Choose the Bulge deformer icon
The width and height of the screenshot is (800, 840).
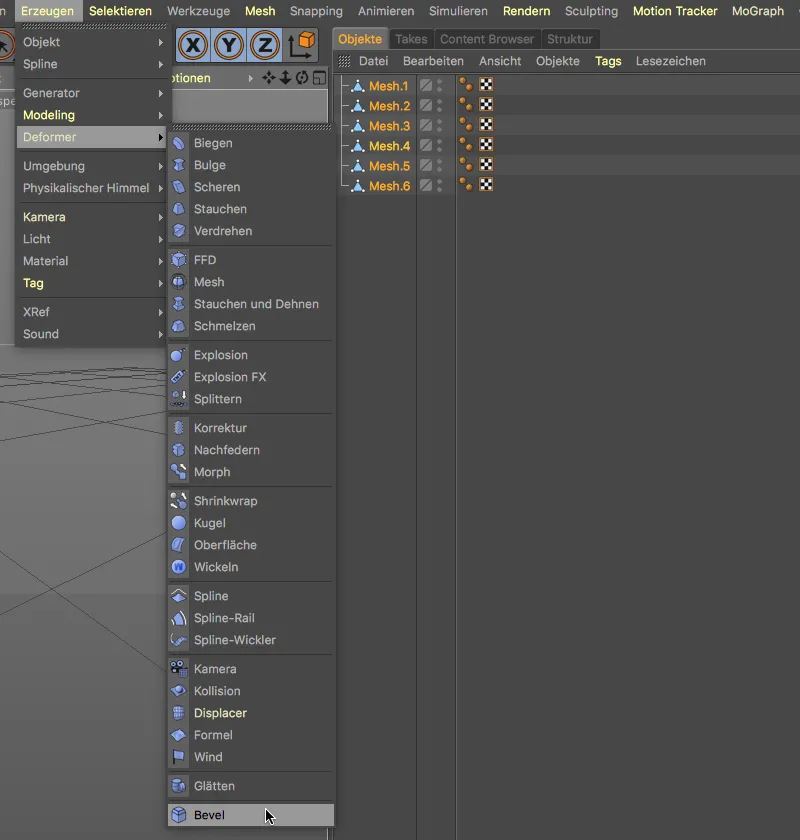178,165
